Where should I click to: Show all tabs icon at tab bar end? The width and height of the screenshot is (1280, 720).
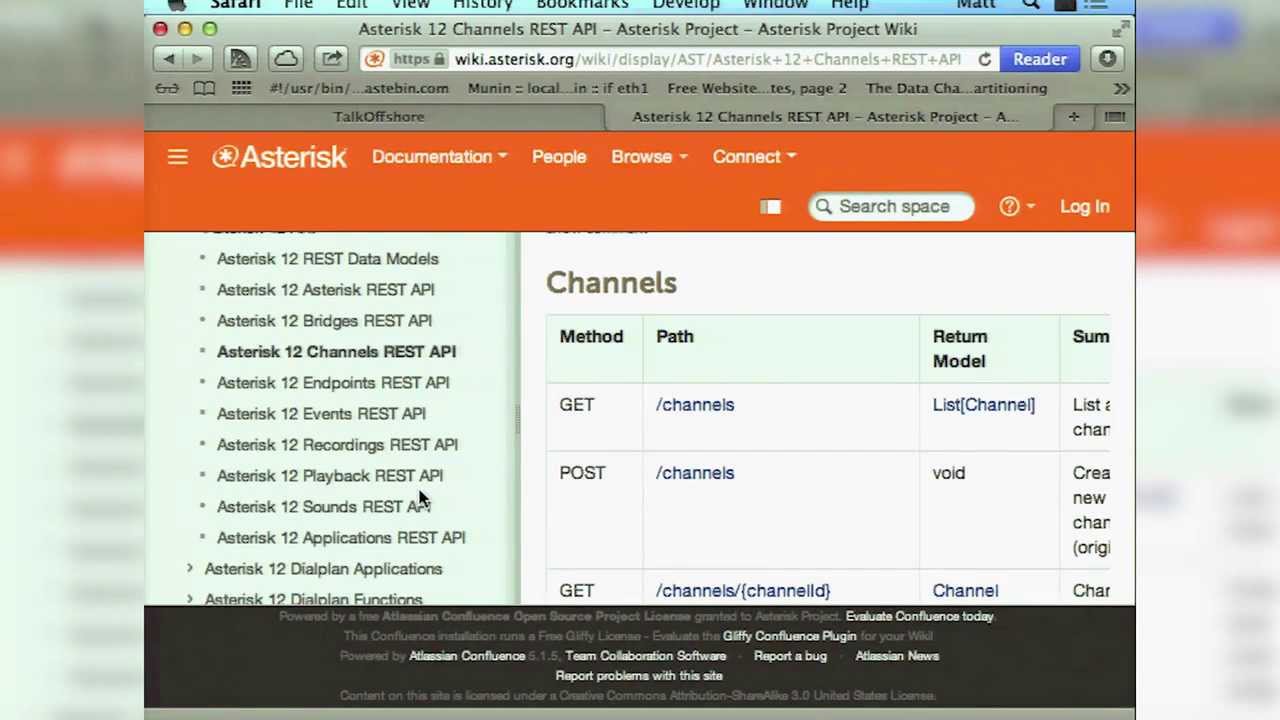point(1115,117)
